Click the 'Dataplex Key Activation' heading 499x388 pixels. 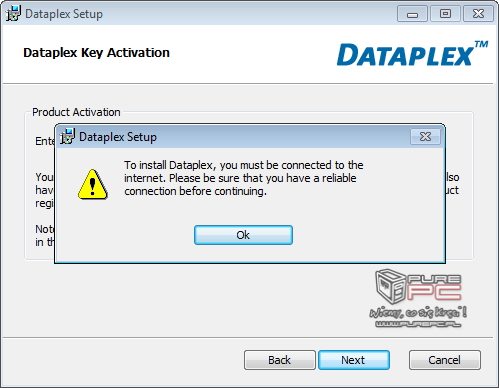point(96,53)
